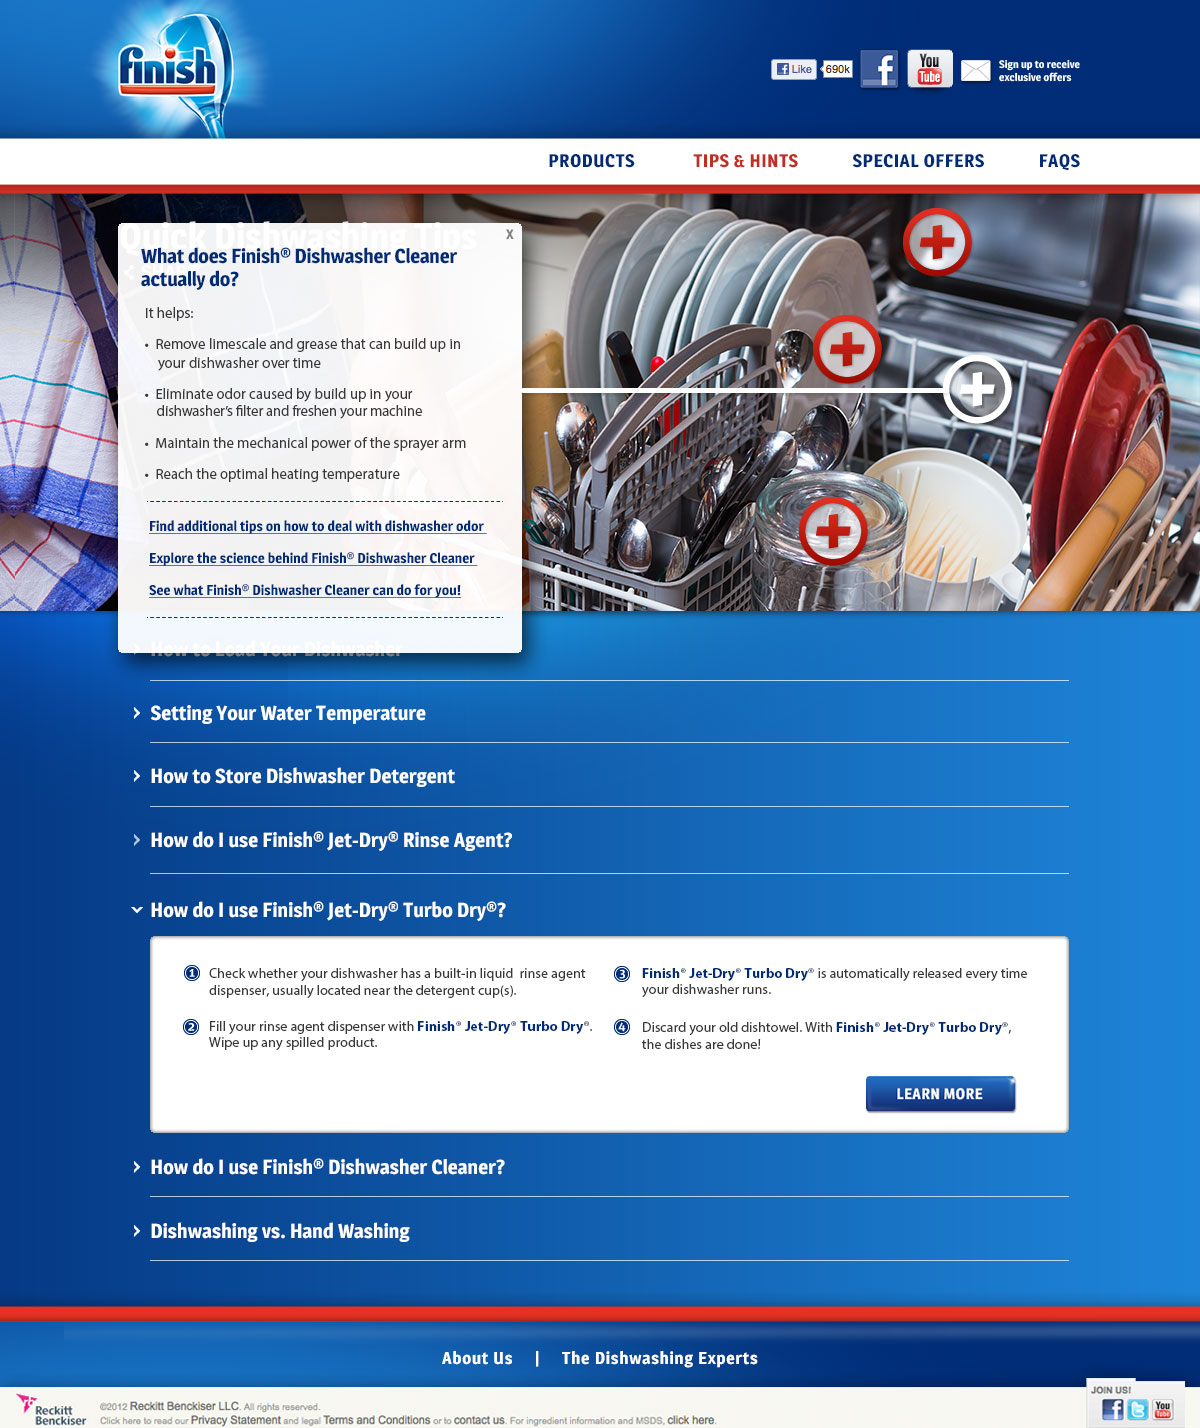Close the Dishwasher Cleaner popup with X
1200x1428 pixels.
pos(509,234)
